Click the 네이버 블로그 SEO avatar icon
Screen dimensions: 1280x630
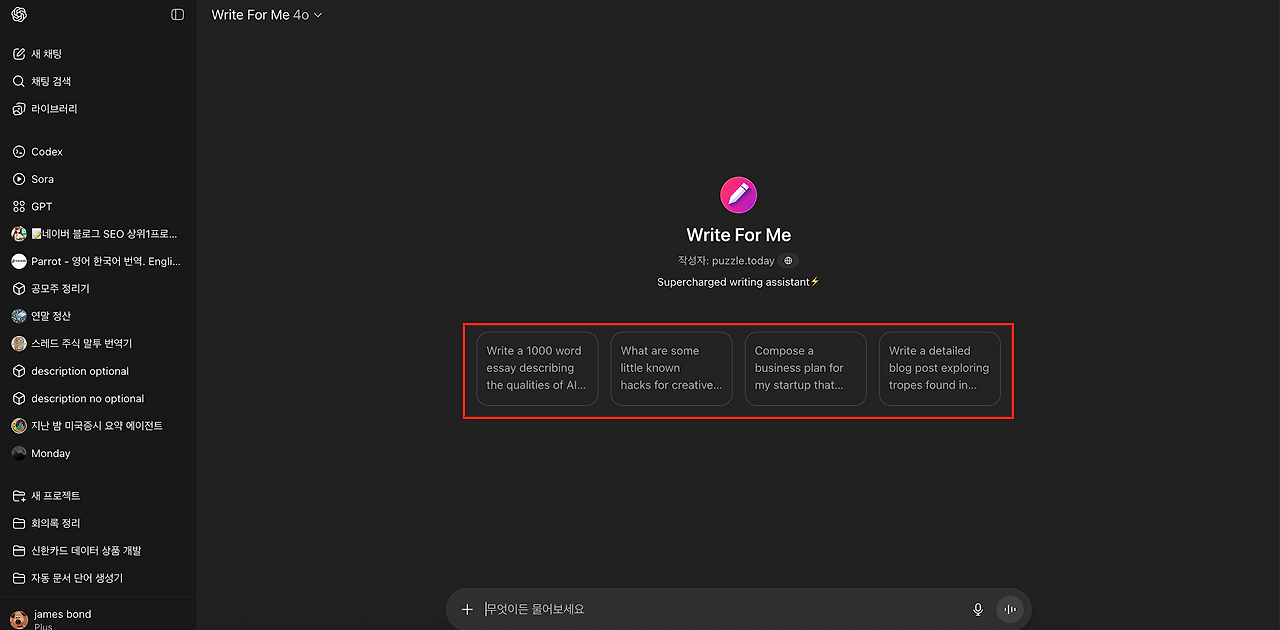19,234
